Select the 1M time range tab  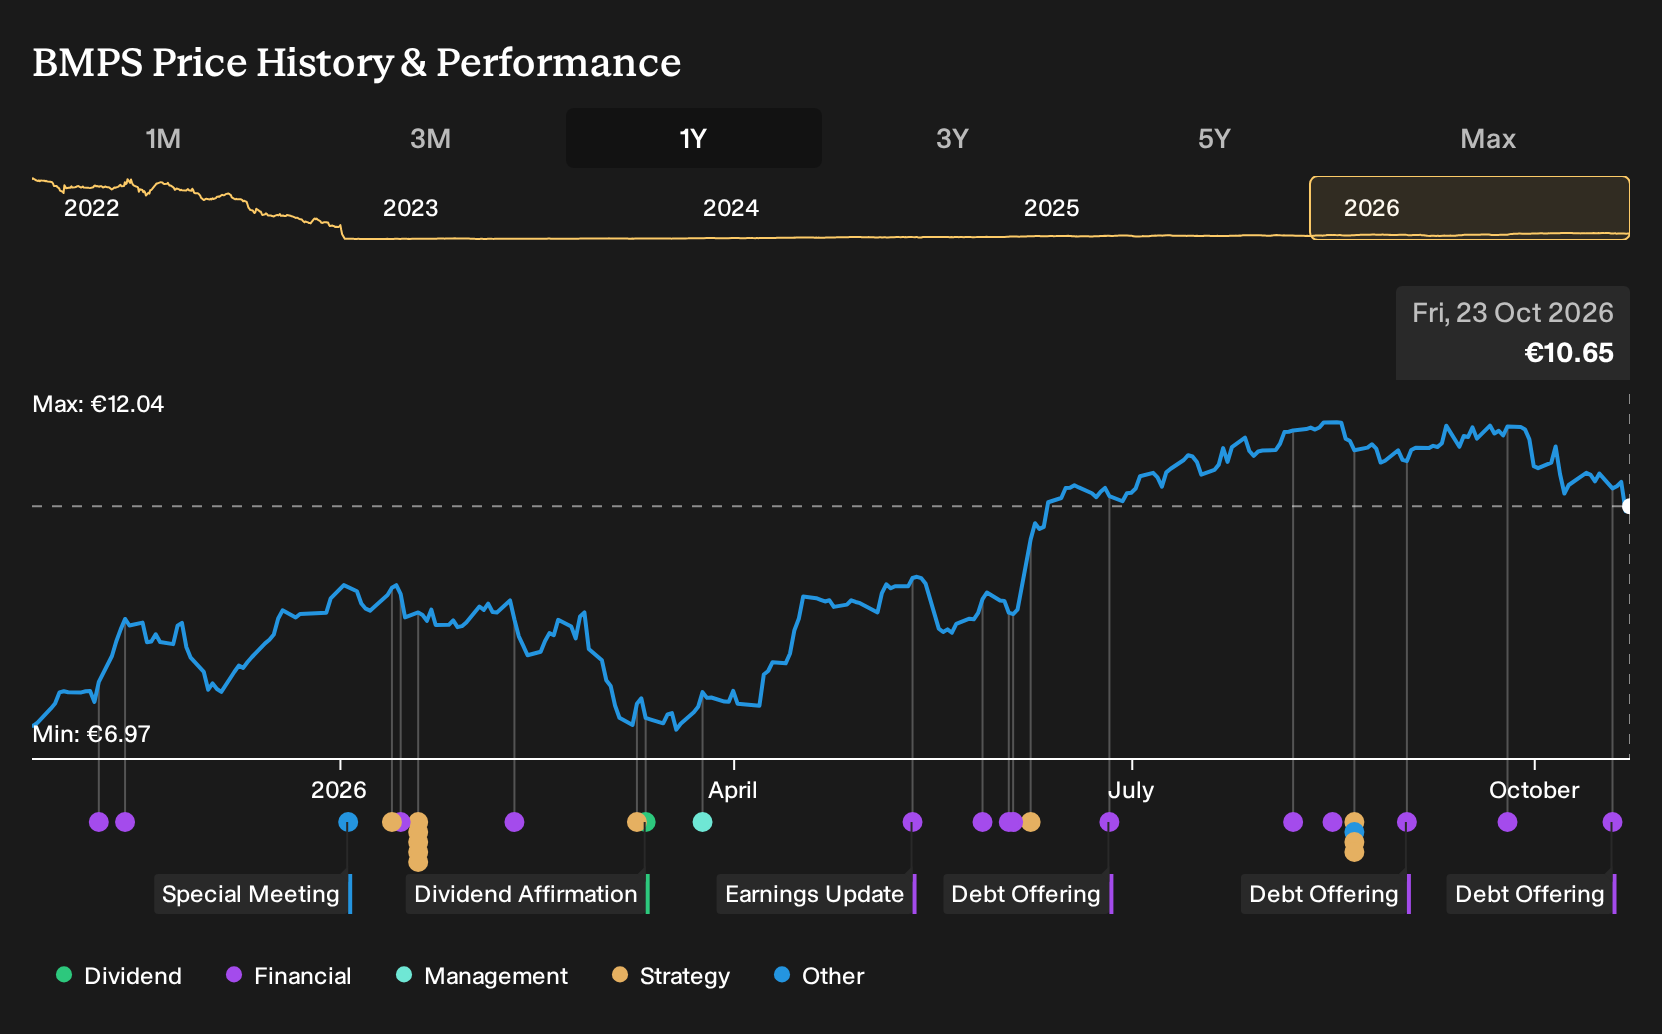pos(163,138)
